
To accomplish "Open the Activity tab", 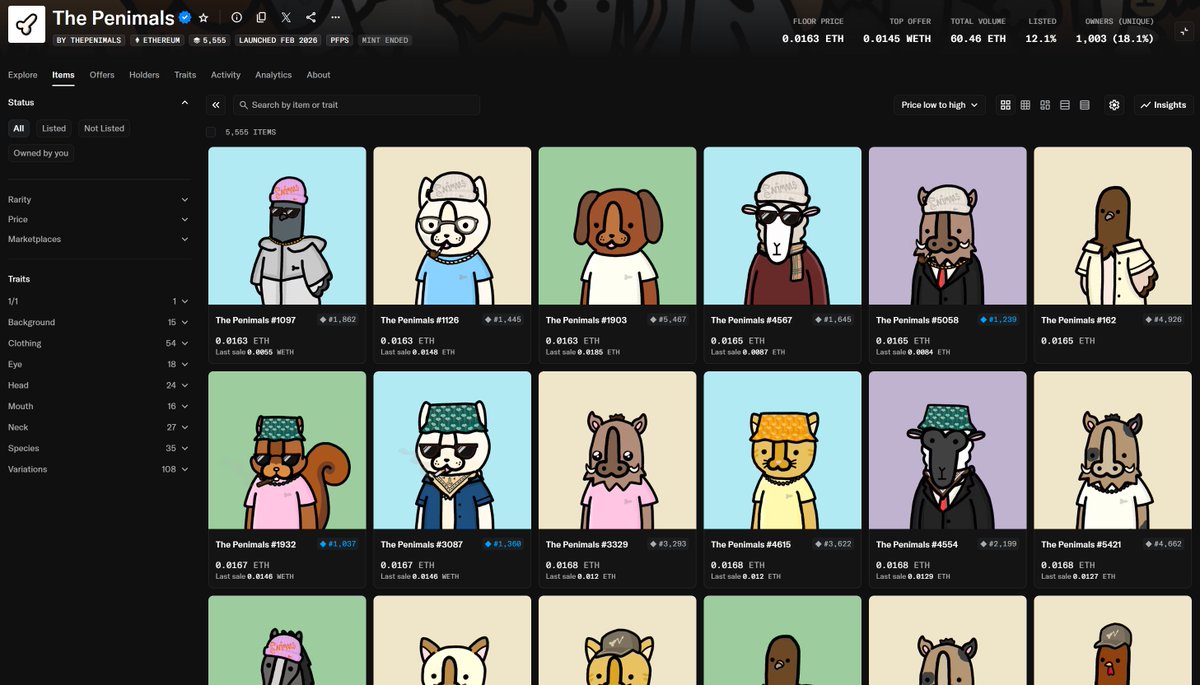I will pos(226,75).
